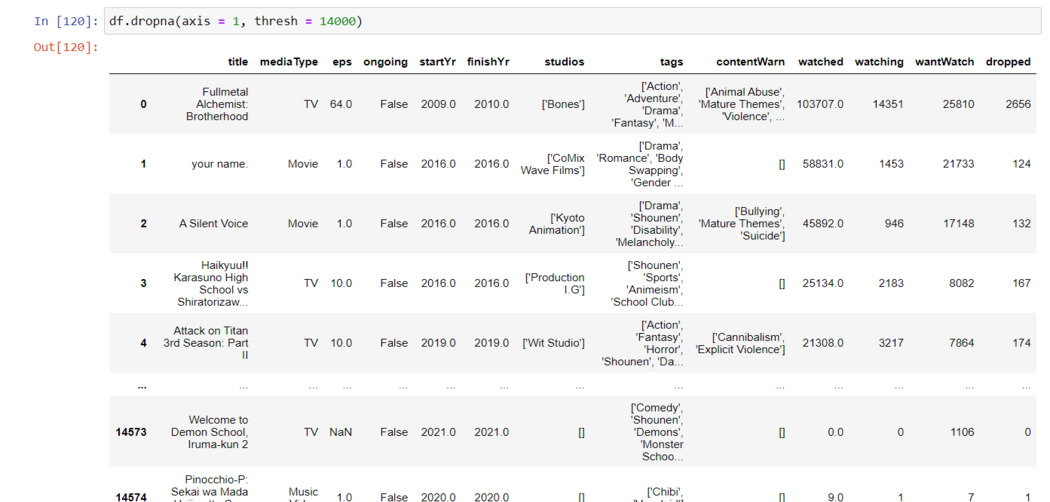Click the eps column header
This screenshot has width=1050, height=502.
tap(342, 62)
